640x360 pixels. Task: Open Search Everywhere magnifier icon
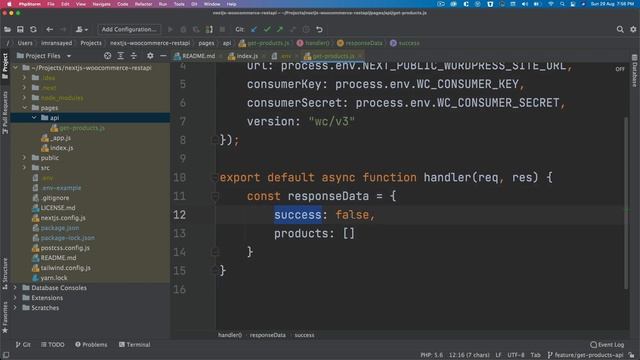click(620, 29)
